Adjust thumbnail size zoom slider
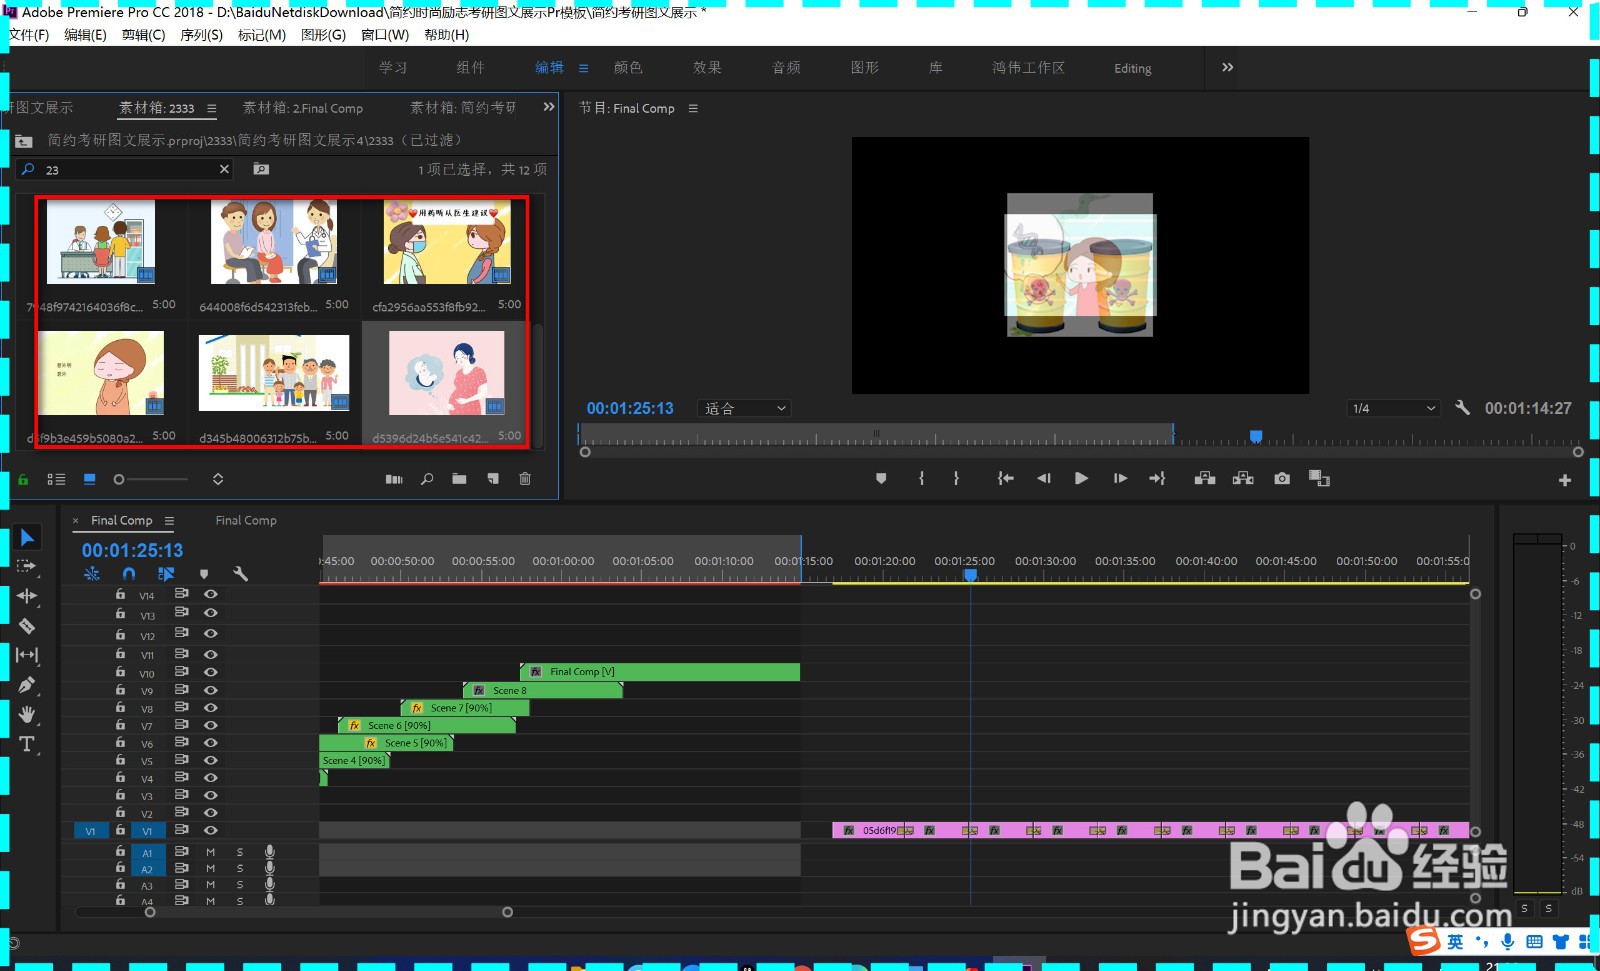 (119, 480)
